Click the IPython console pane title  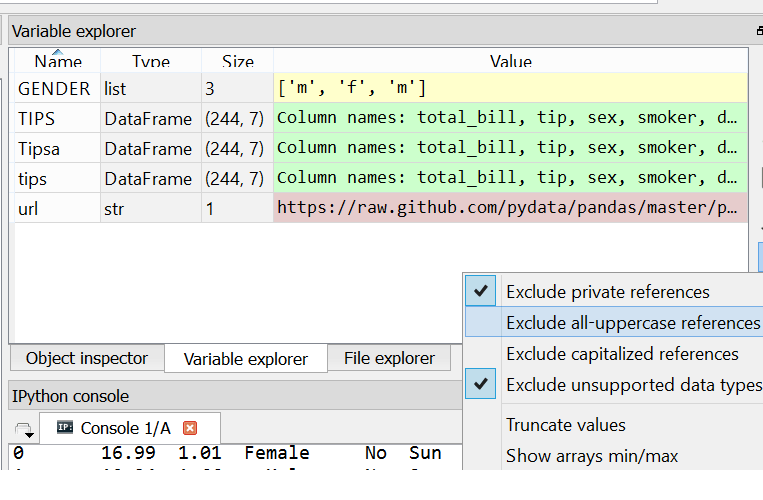(71, 396)
